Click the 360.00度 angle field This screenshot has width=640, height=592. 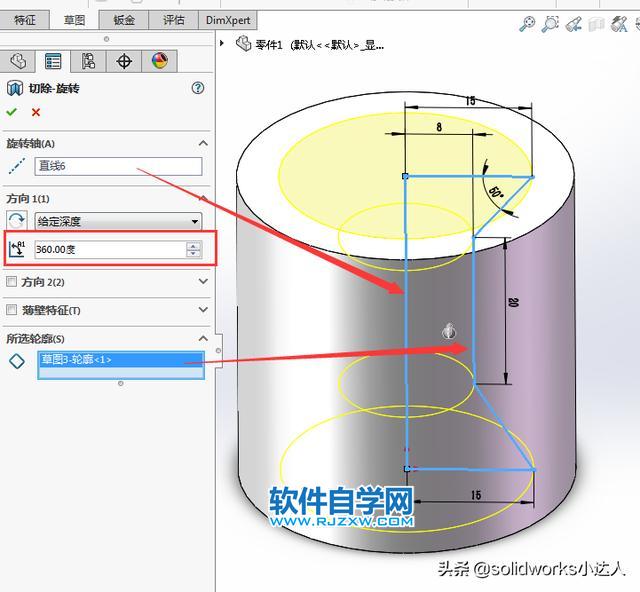[110, 249]
